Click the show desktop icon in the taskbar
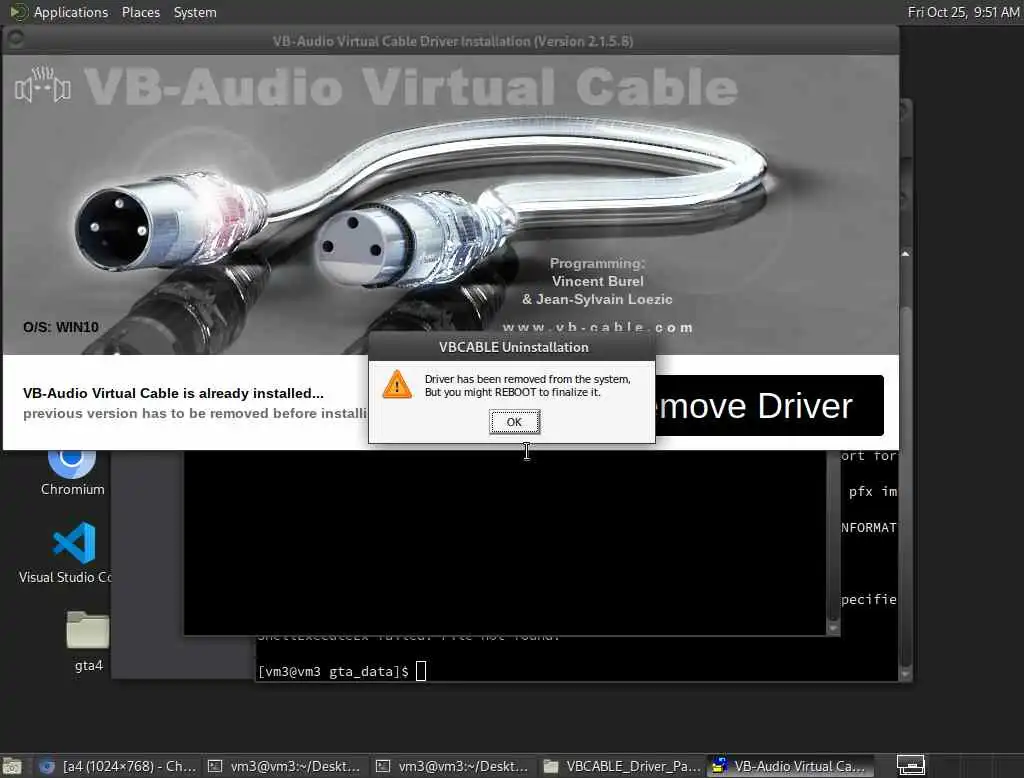 pos(12,766)
